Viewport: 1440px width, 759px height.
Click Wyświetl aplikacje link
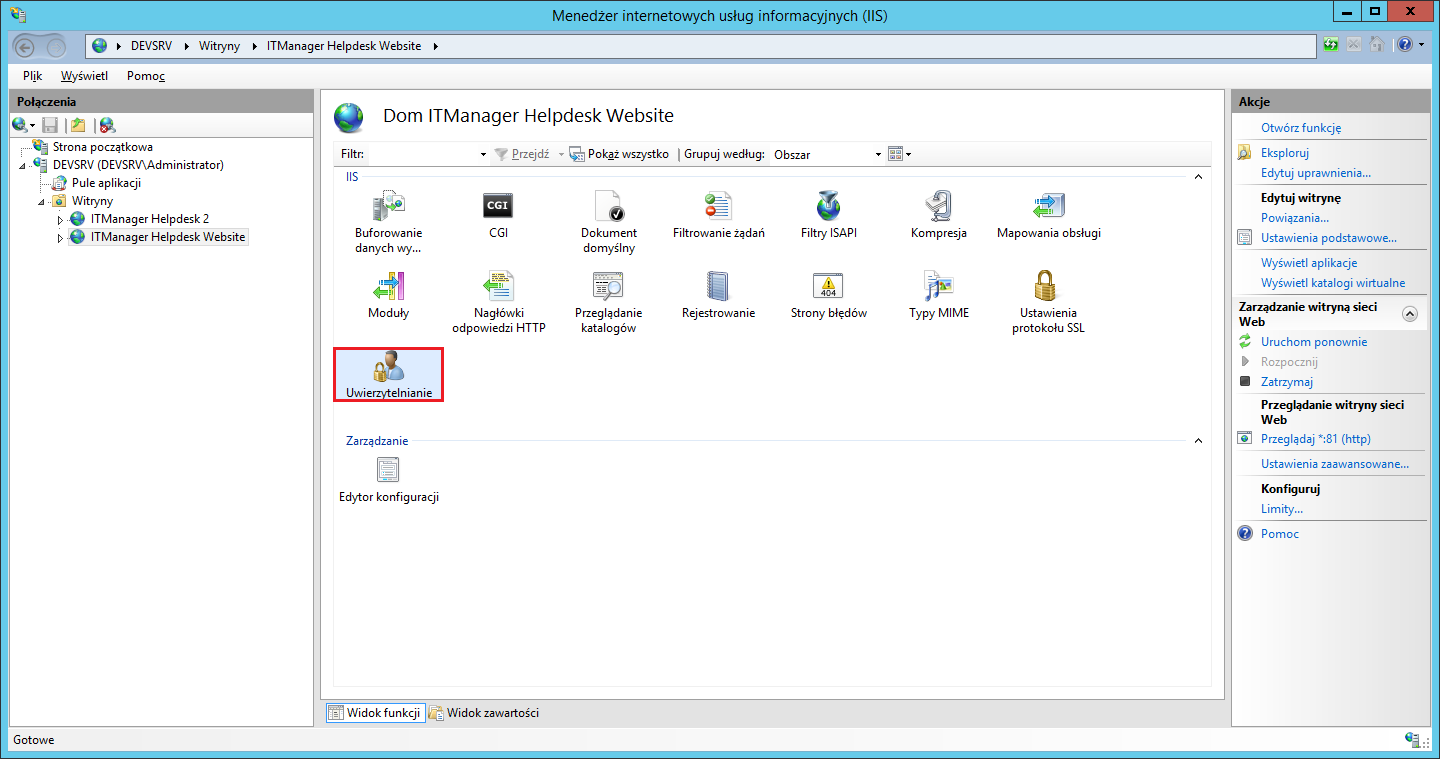tap(1309, 263)
